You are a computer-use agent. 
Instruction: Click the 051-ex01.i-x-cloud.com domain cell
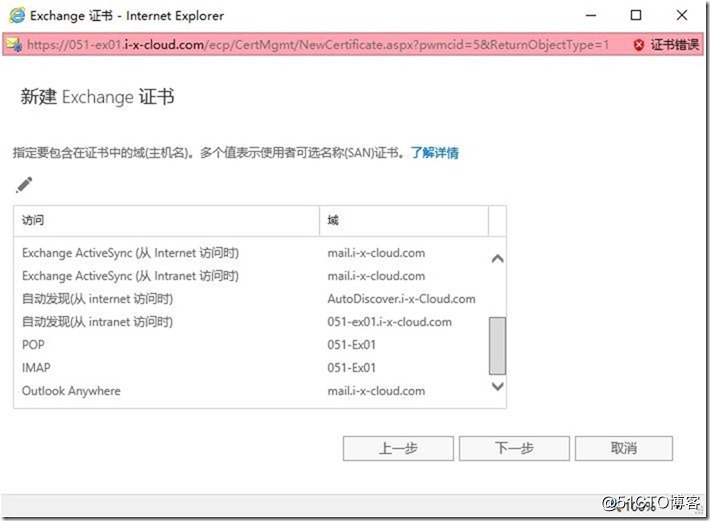pos(389,322)
